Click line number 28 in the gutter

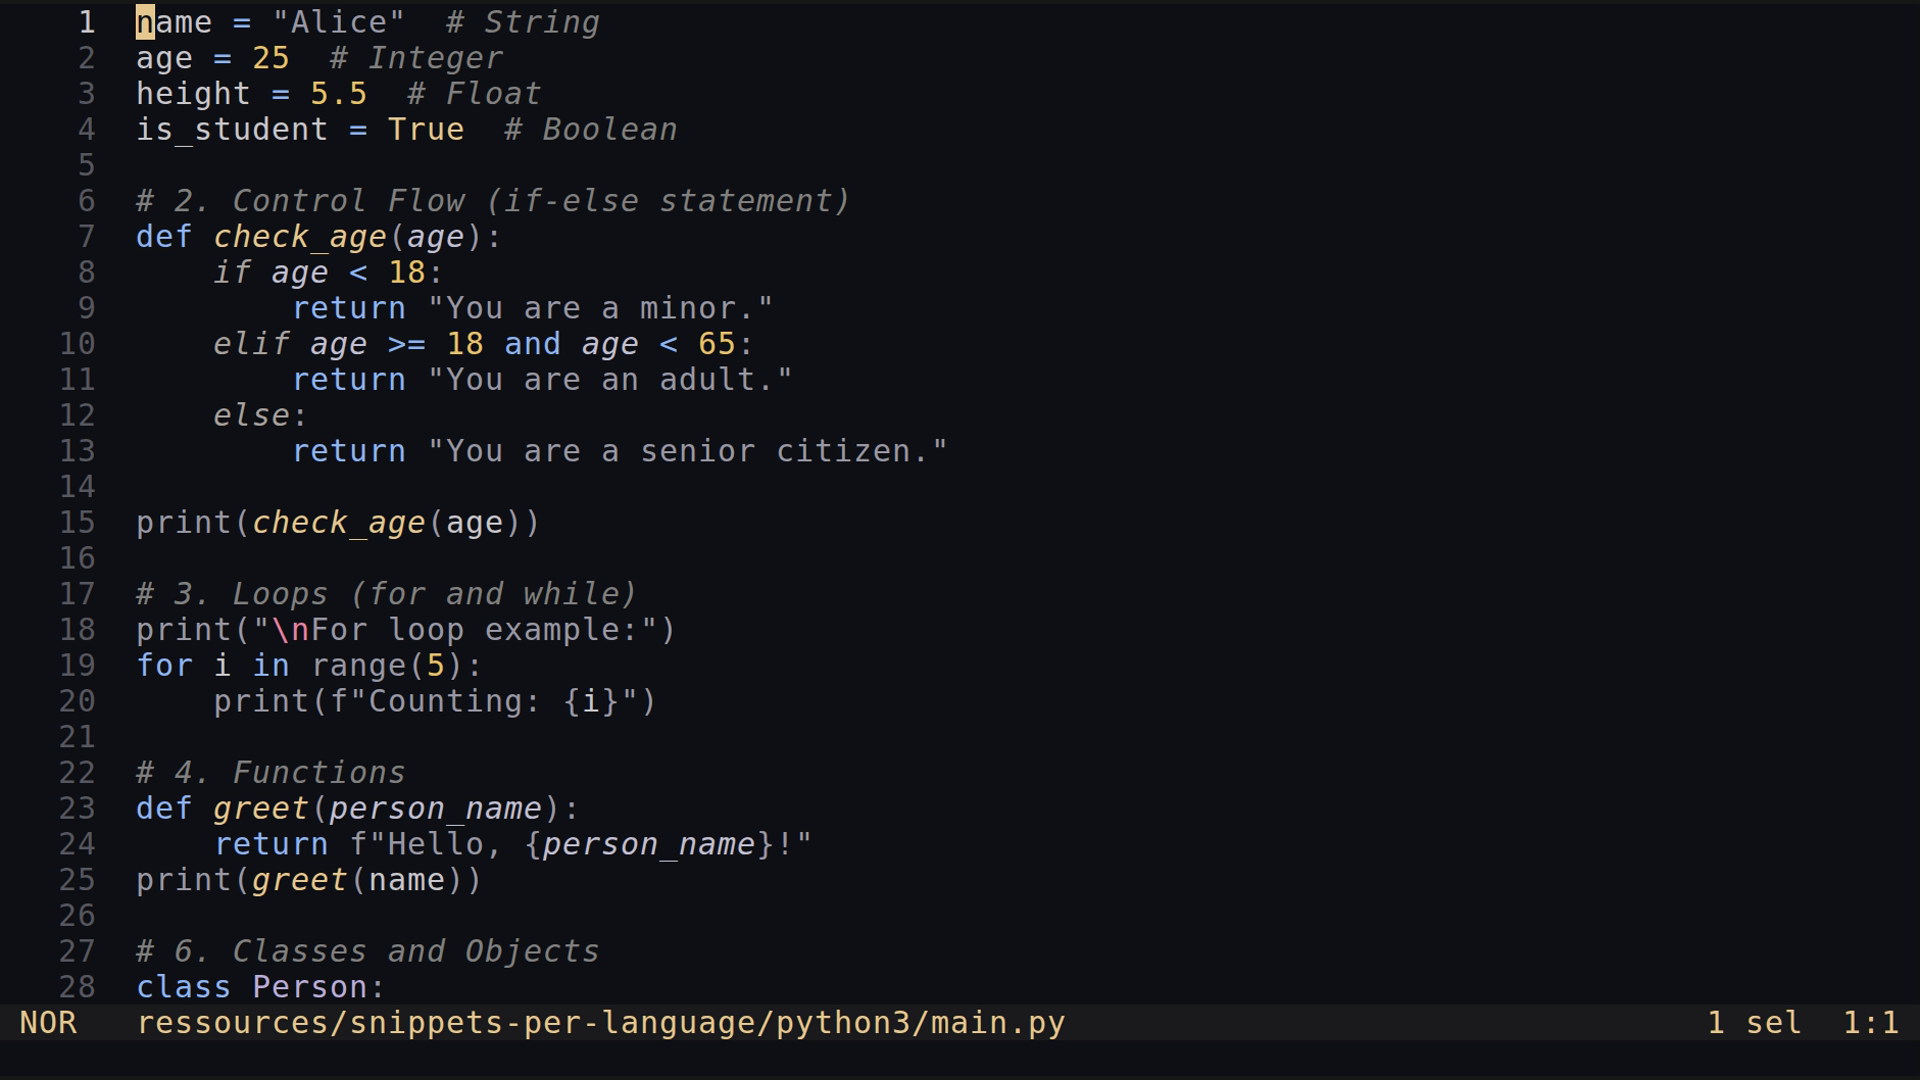tap(77, 987)
